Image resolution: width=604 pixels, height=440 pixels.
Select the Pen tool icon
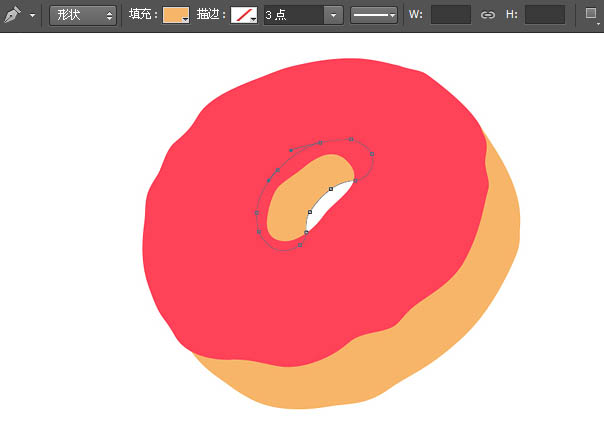(x=13, y=15)
